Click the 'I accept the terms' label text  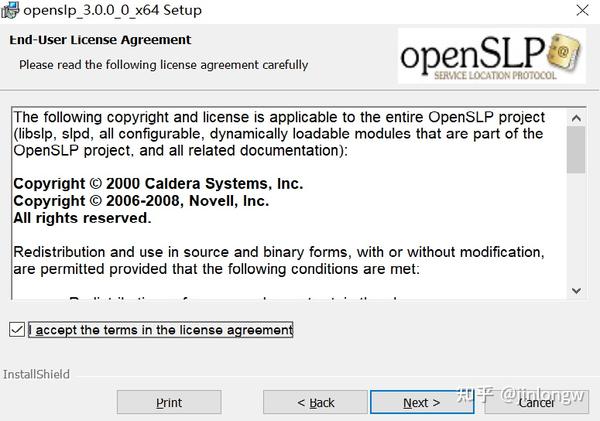point(161,330)
